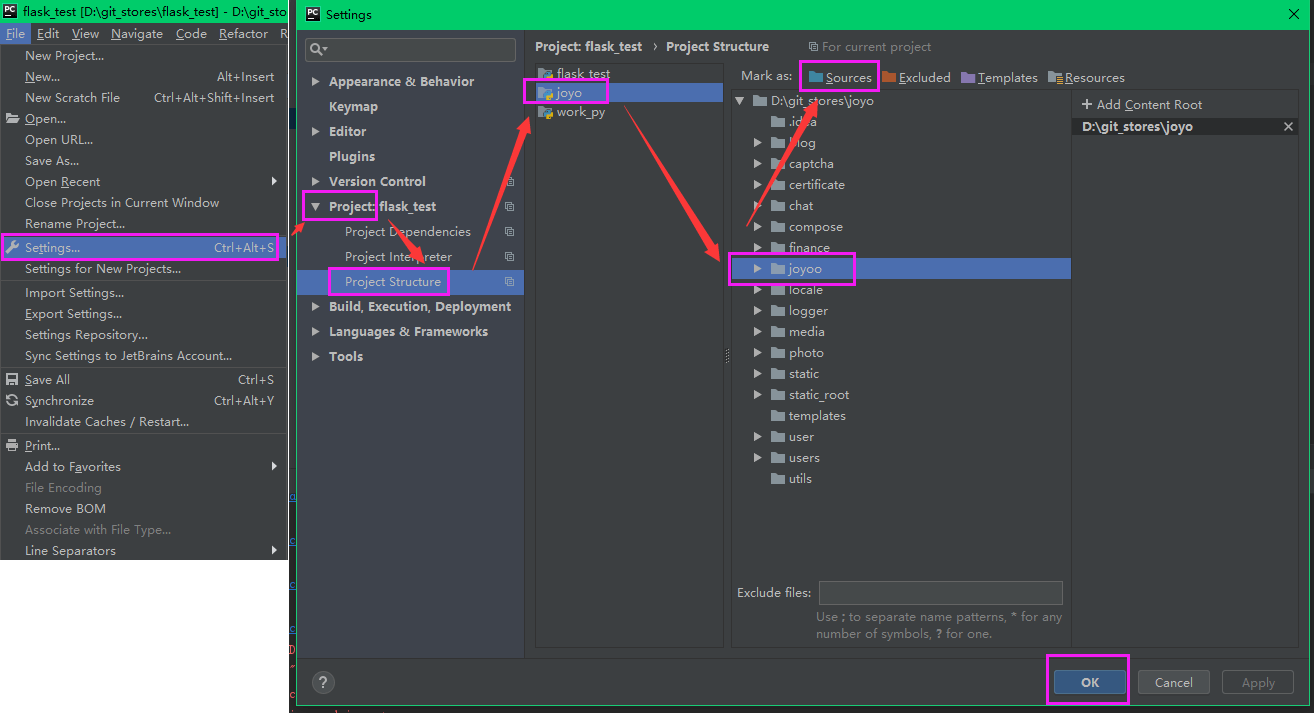Image resolution: width=1314 pixels, height=714 pixels.
Task: Click OK to confirm project structure
Action: click(1087, 681)
